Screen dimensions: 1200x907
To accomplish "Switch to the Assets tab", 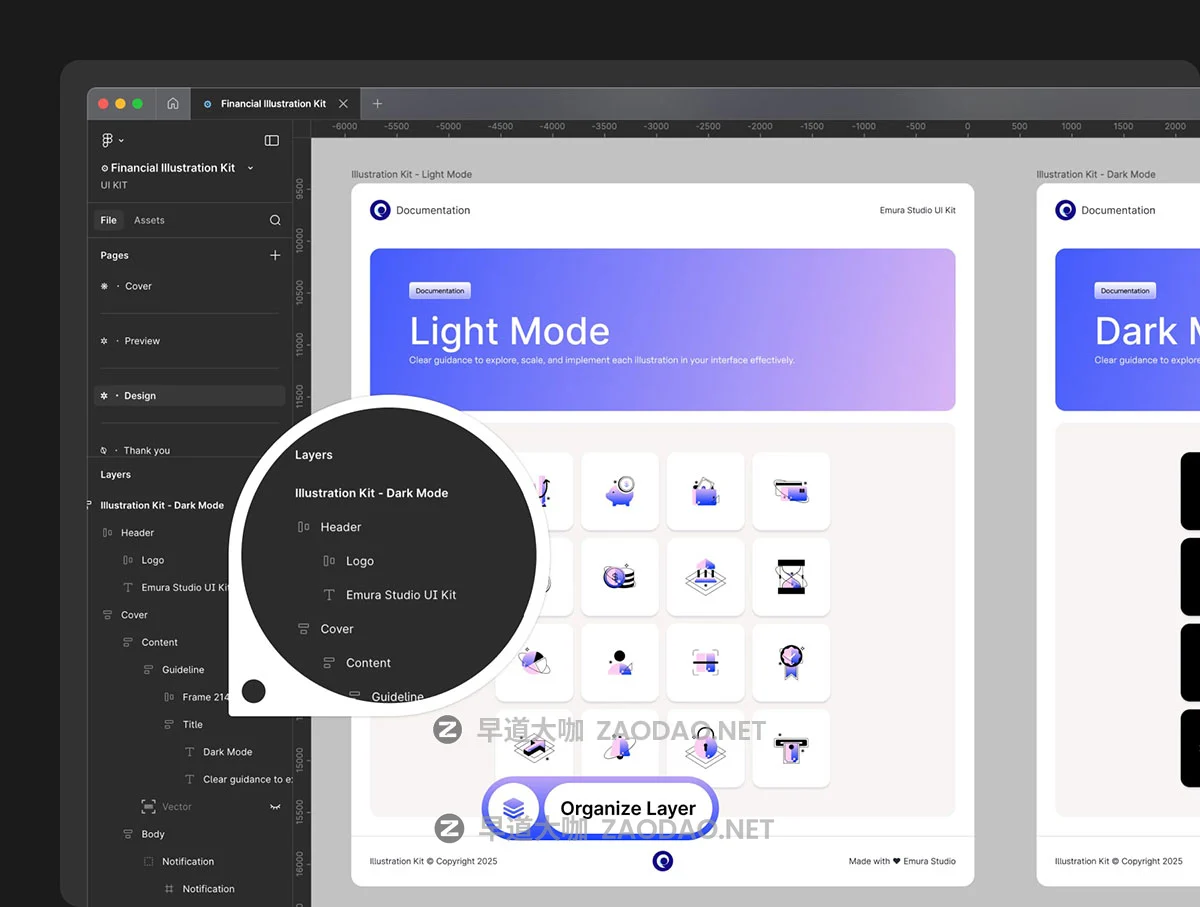I will coord(149,220).
